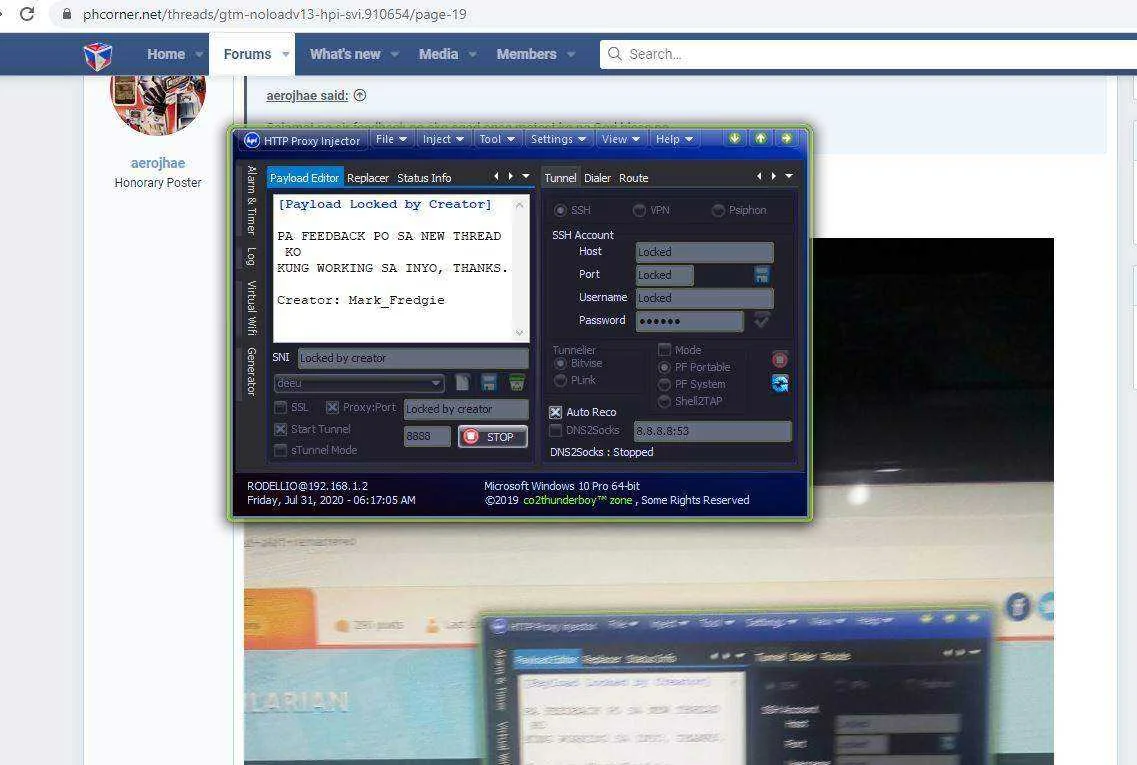The width and height of the screenshot is (1137, 765).
Task: Select the PF Portable mode
Action: coord(663,367)
